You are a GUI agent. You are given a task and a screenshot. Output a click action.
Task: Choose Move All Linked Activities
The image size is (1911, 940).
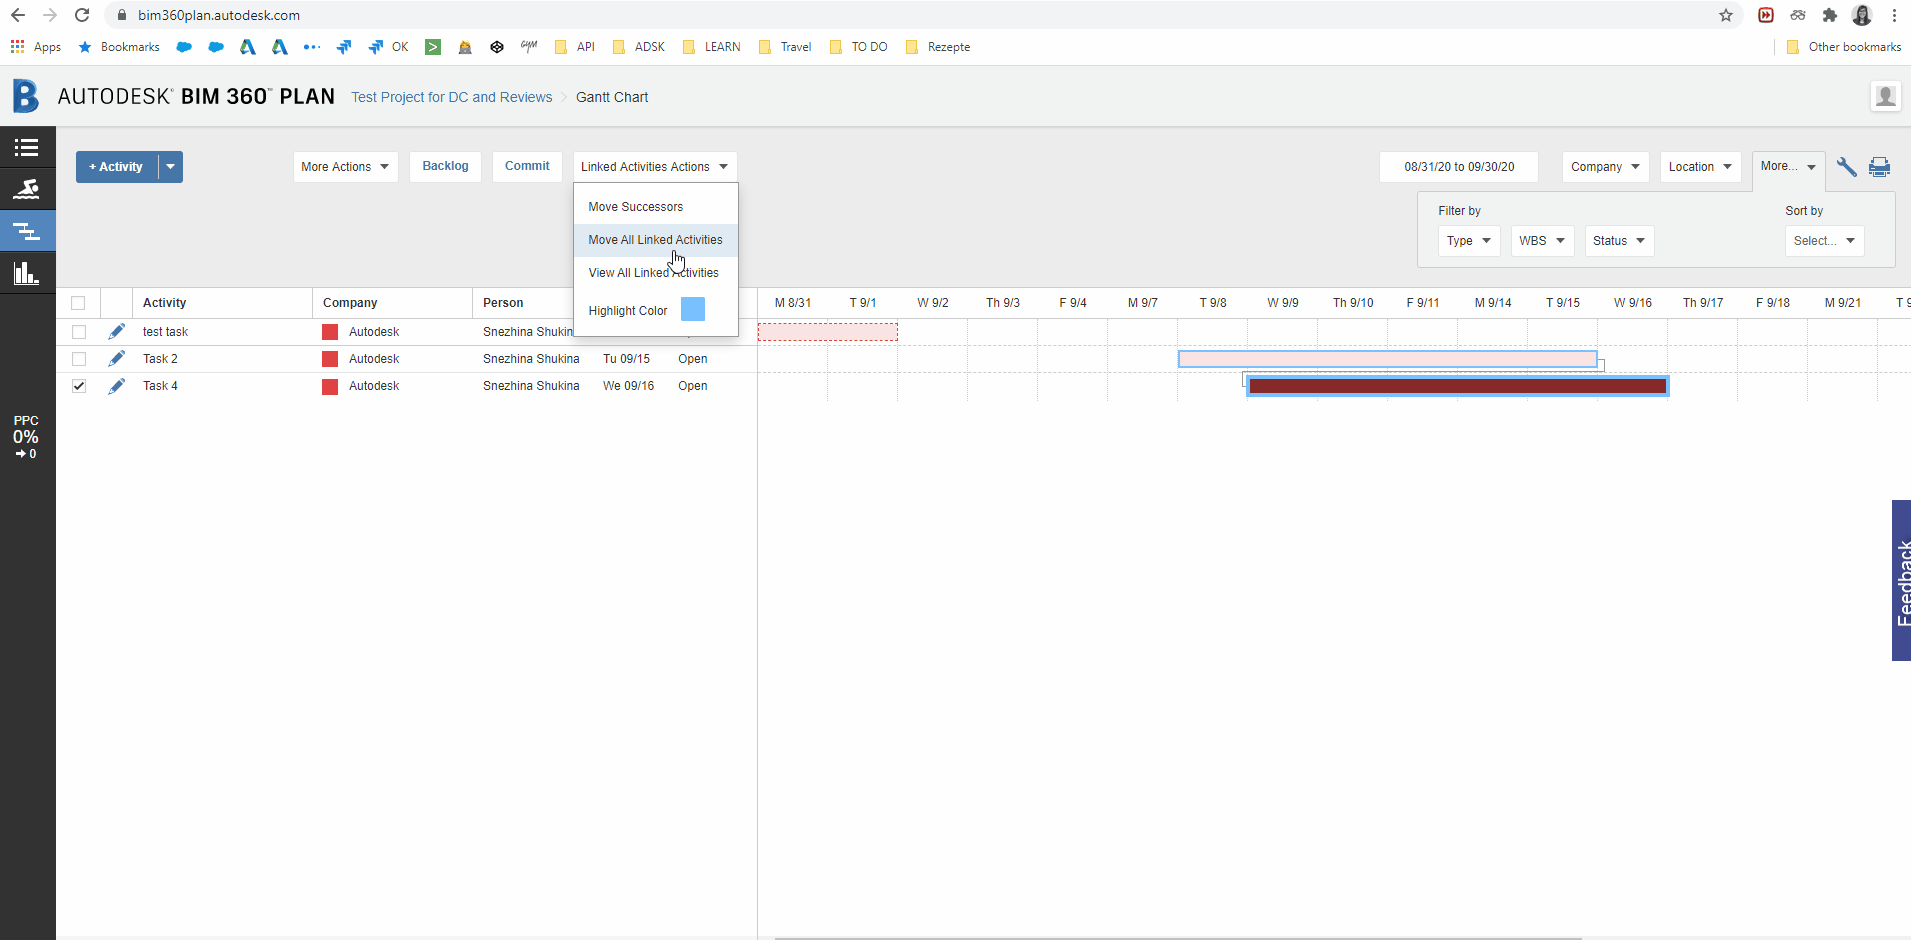[655, 240]
